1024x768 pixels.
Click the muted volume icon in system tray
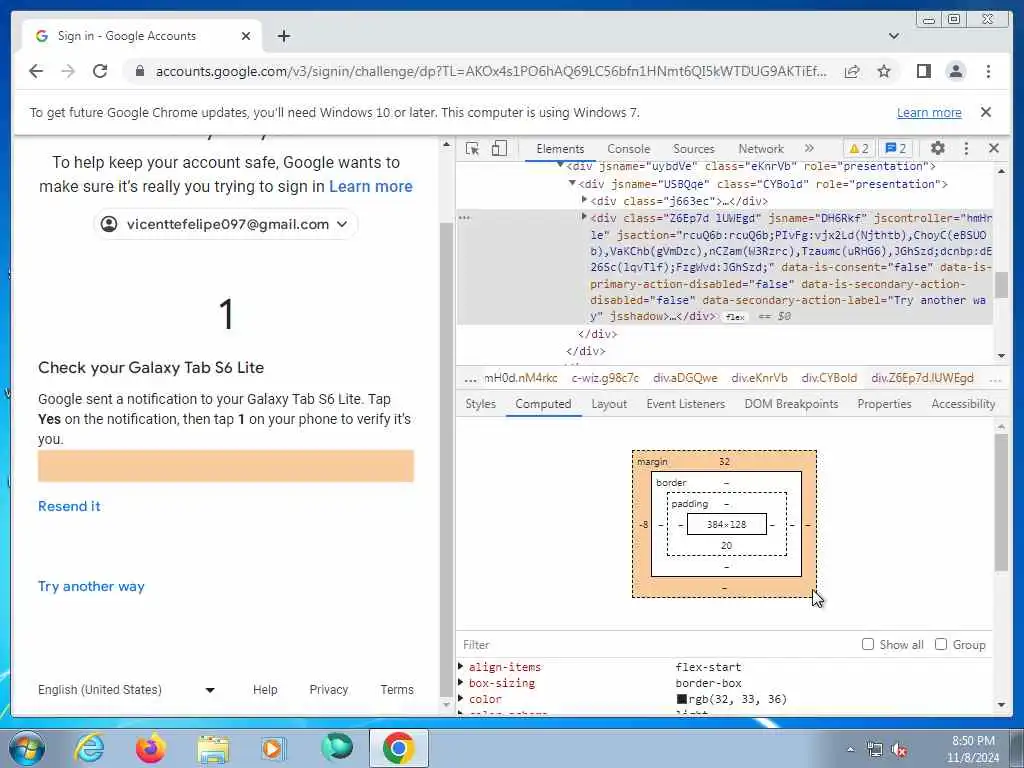point(900,750)
